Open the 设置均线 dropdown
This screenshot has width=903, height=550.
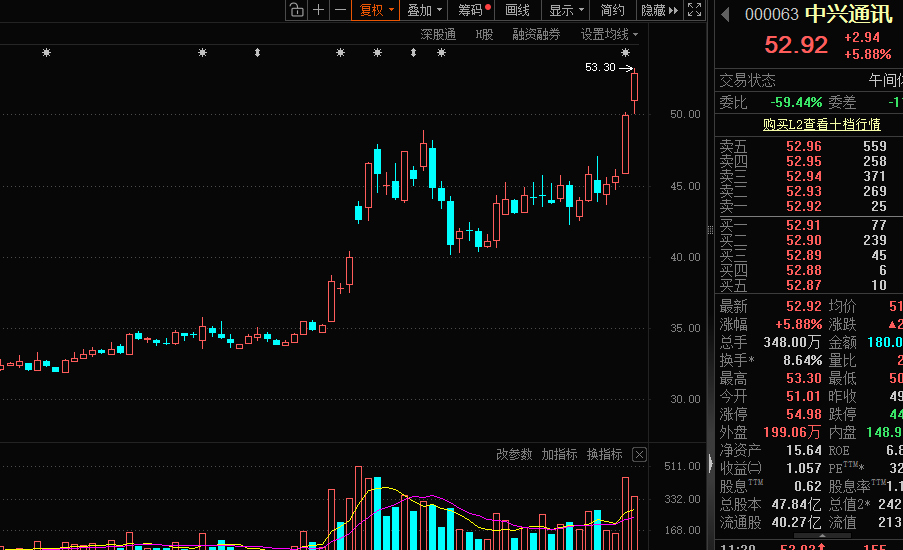coord(609,34)
